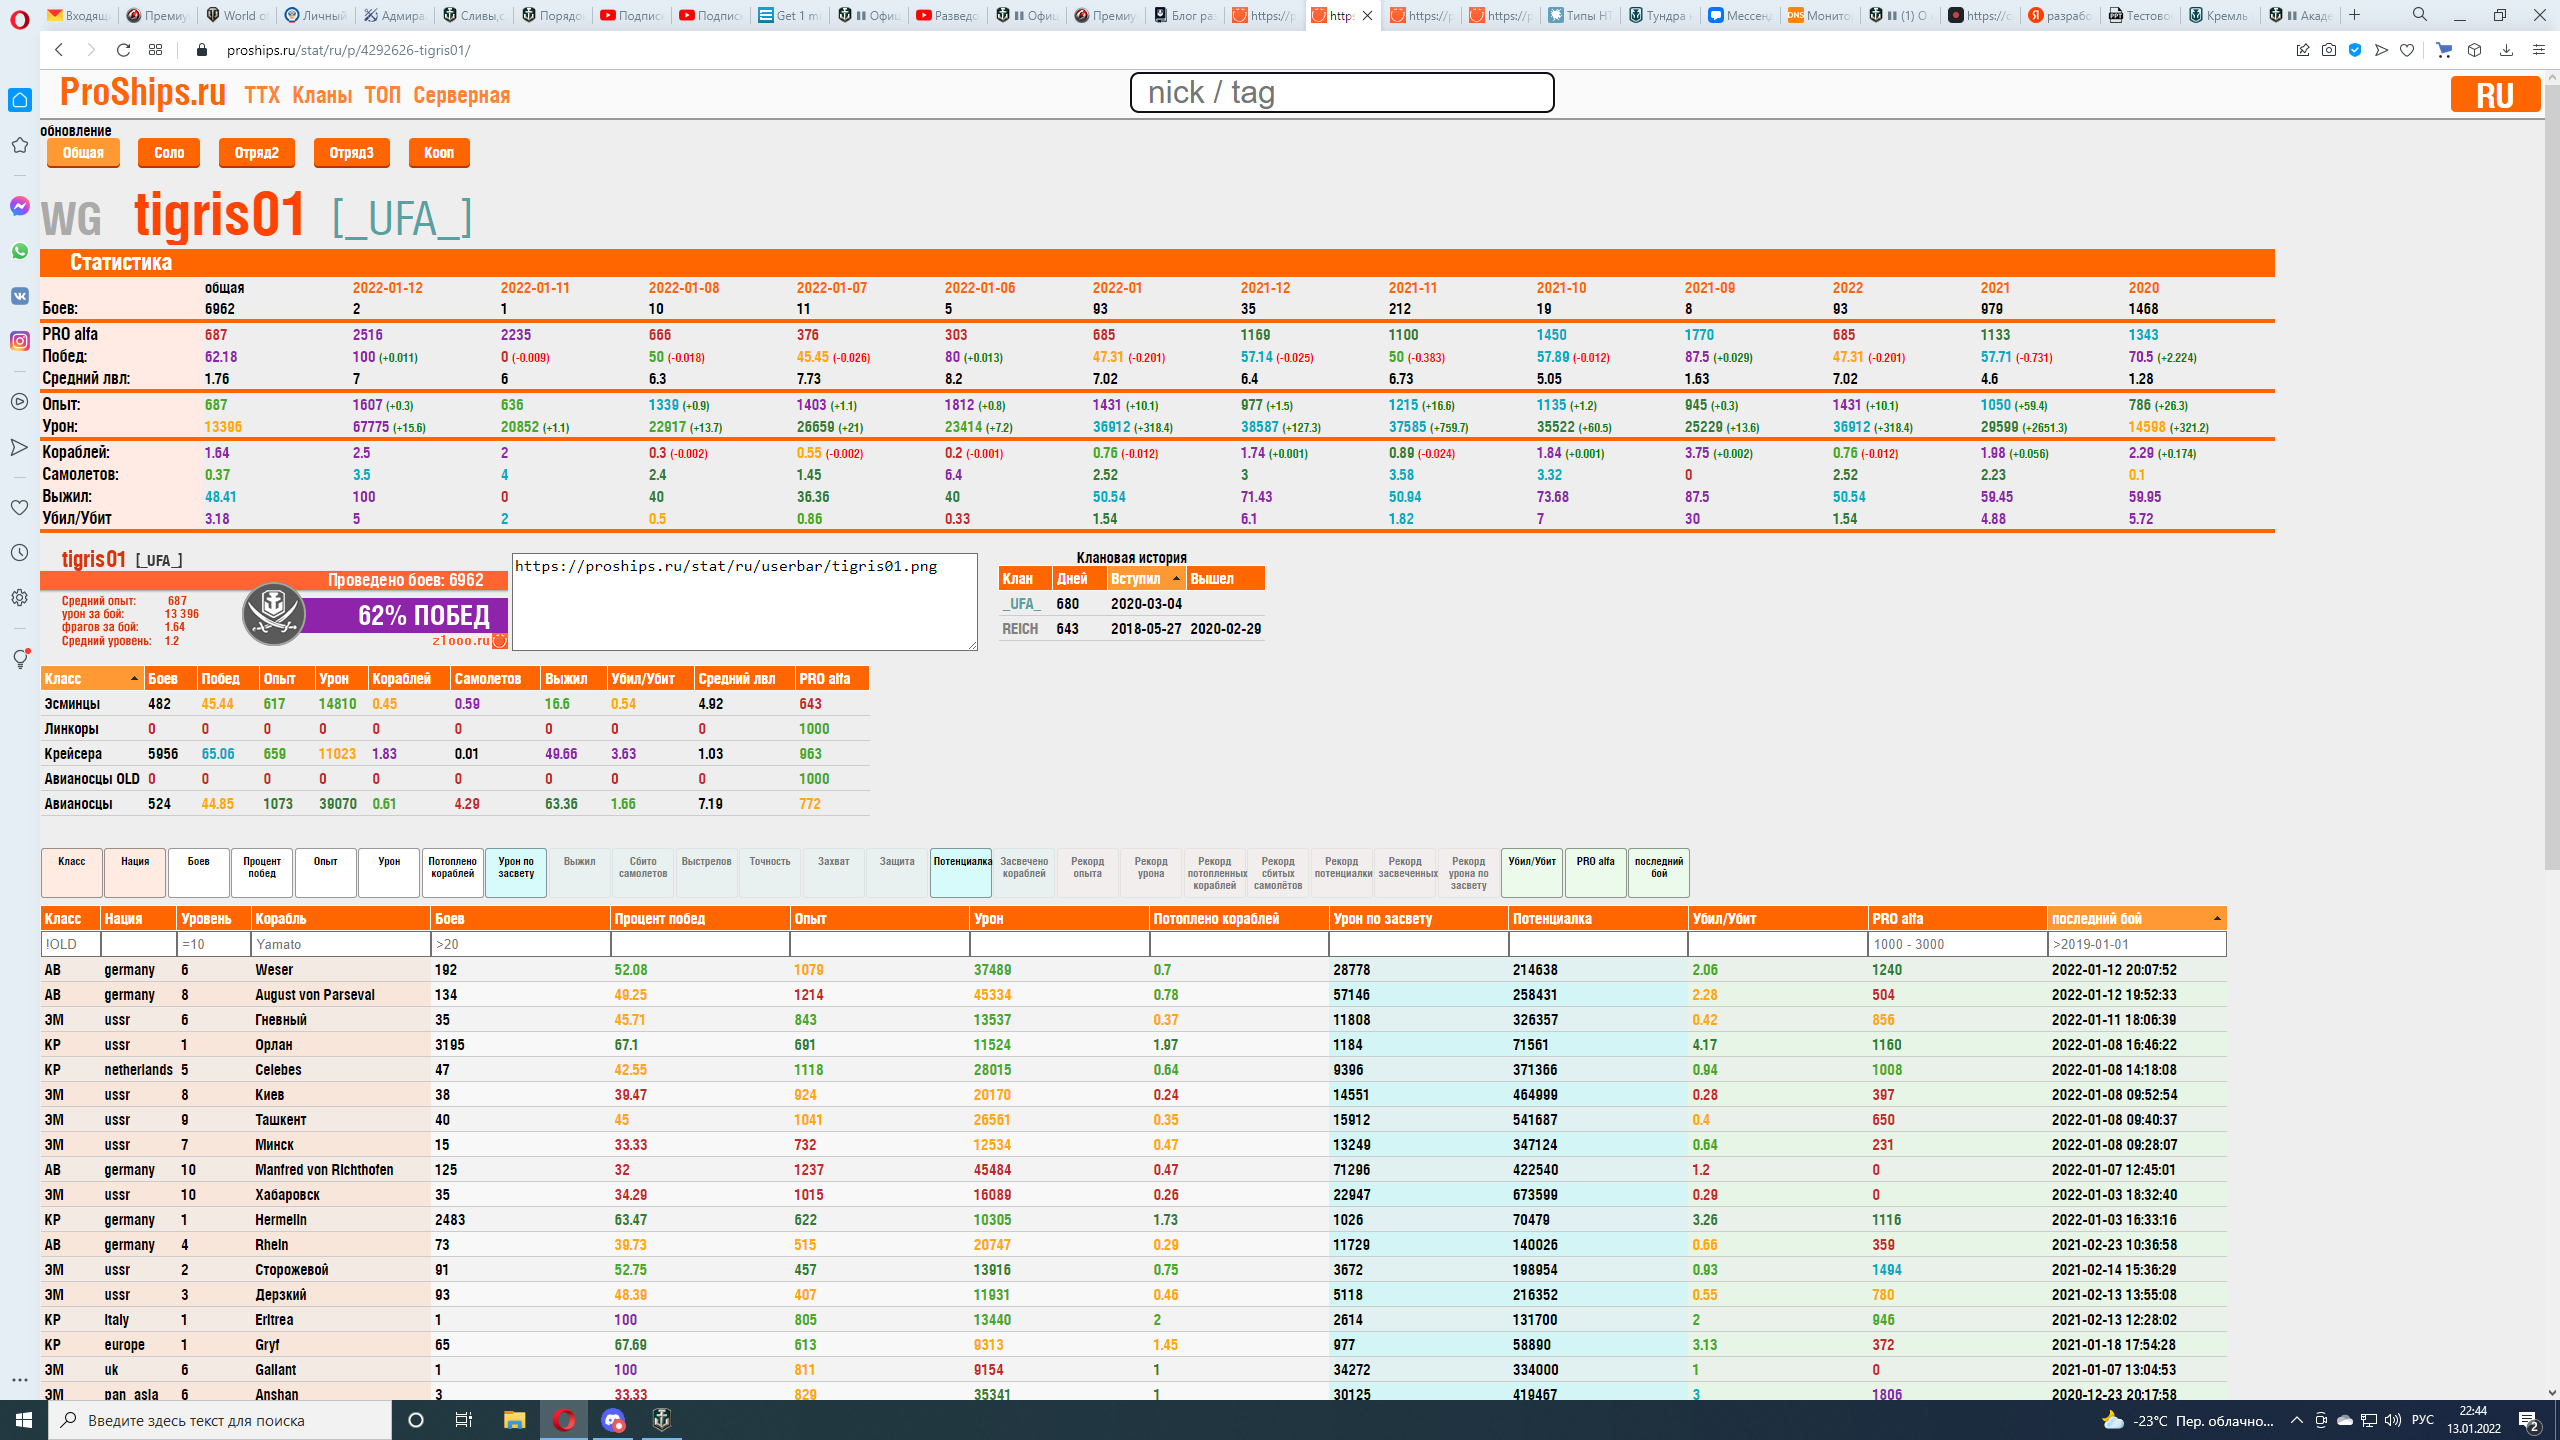
Task: Click the Opera sidebar history clock
Action: [x=20, y=553]
